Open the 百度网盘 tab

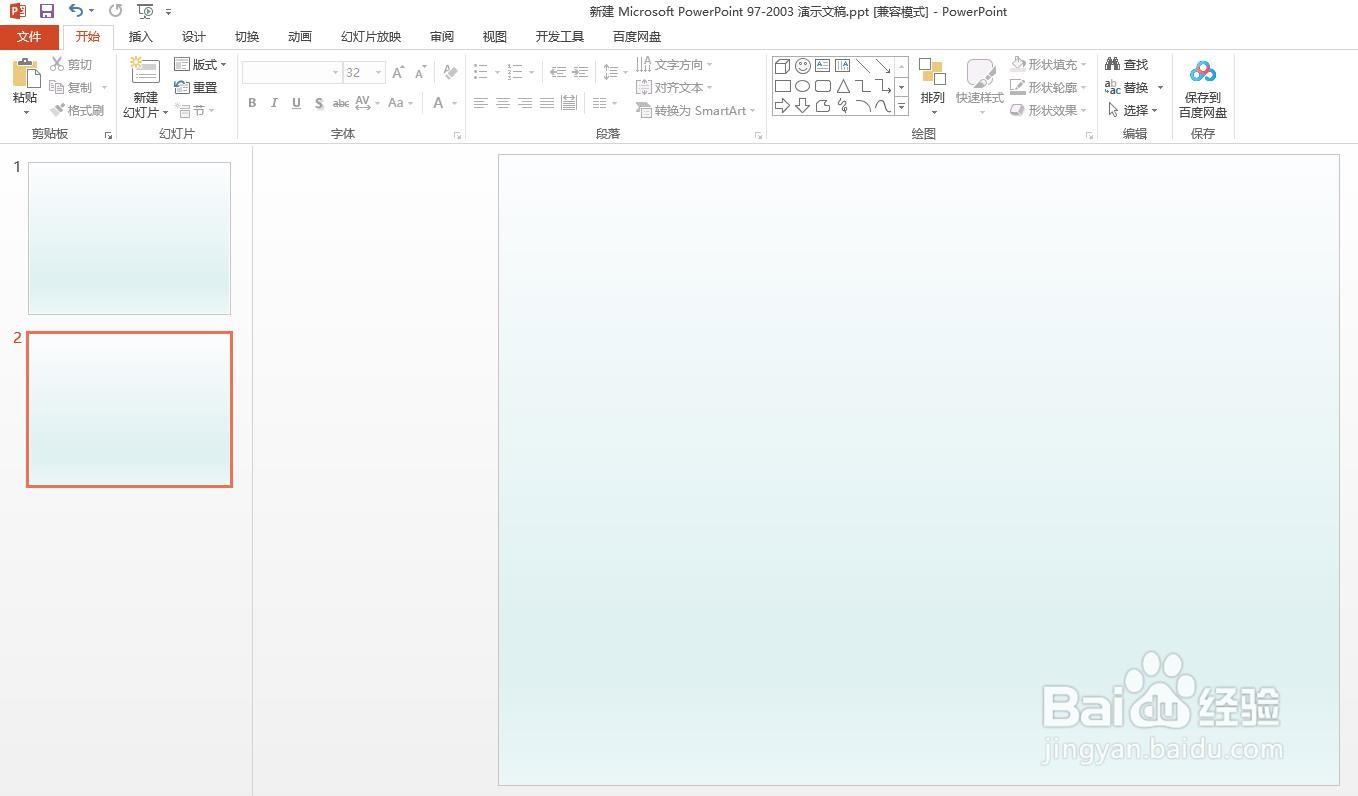[x=637, y=37]
